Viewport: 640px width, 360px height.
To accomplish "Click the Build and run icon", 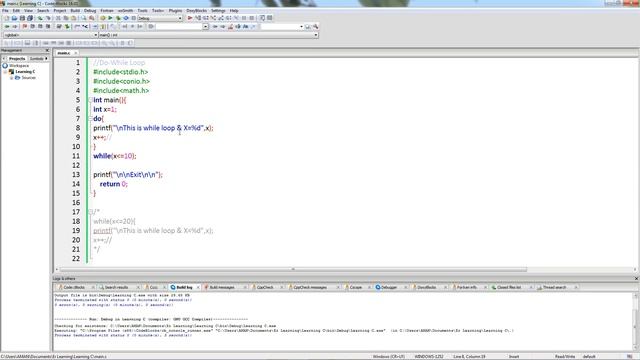I will pos(118,18).
